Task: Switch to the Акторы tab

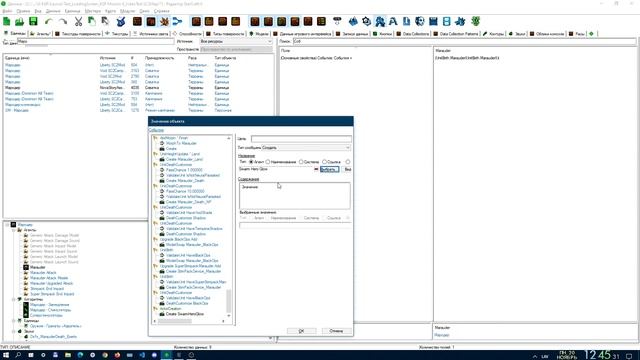Action: [40, 34]
